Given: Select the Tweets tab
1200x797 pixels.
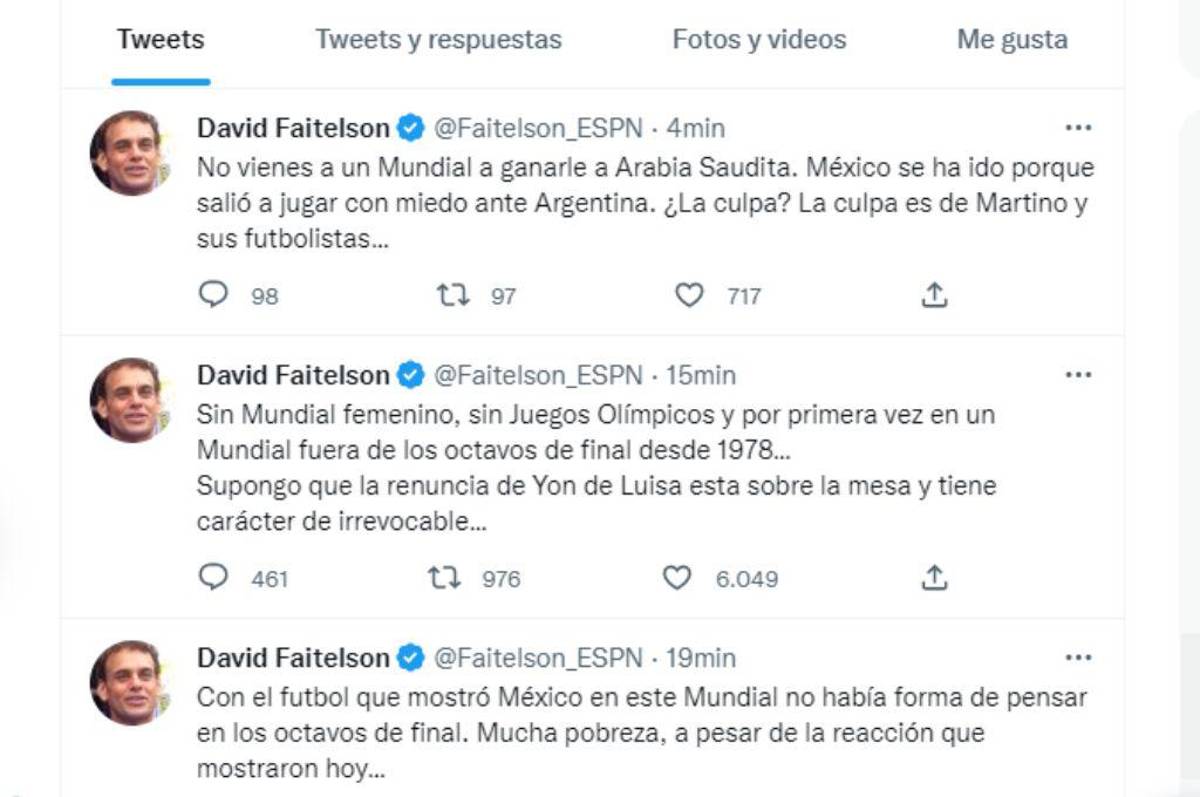Looking at the screenshot, I should tap(160, 40).
